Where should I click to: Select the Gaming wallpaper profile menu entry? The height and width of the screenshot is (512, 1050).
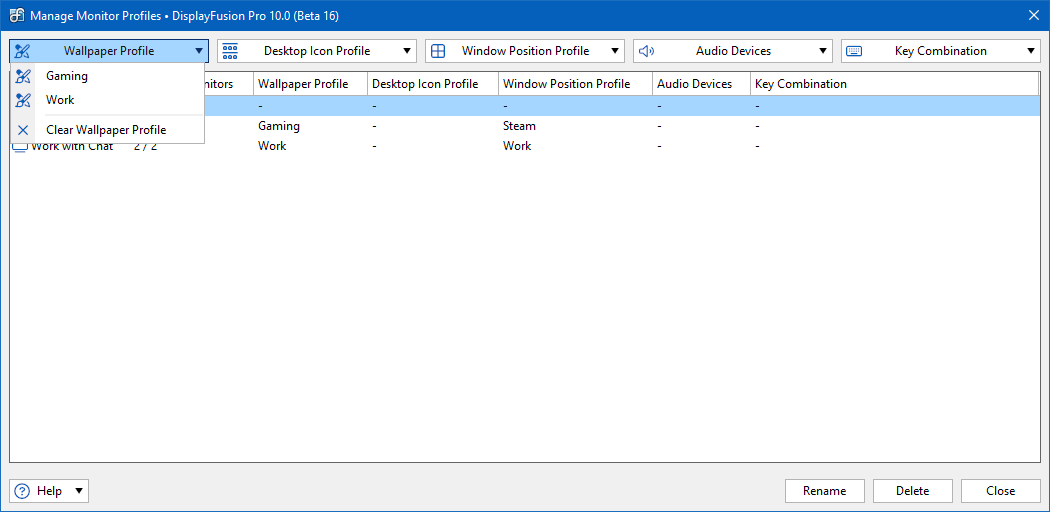pos(107,76)
